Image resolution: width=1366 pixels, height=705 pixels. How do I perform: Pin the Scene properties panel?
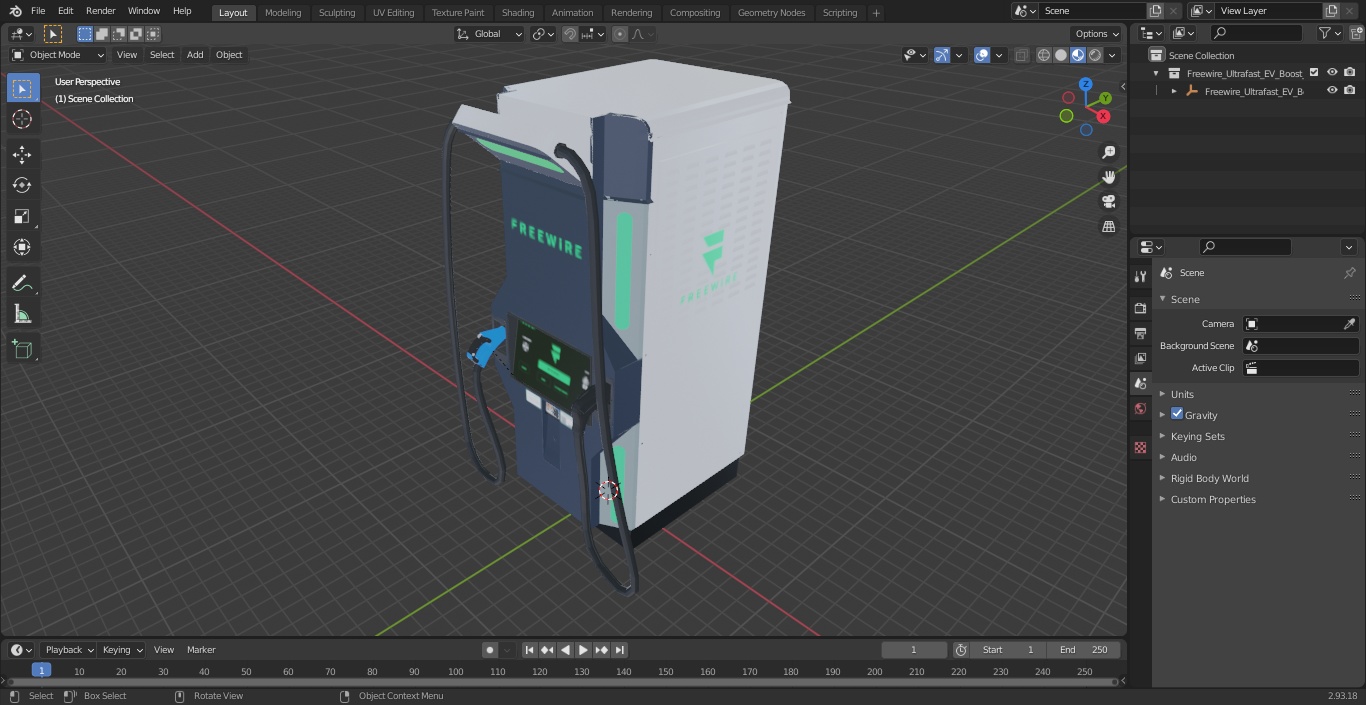(x=1349, y=273)
